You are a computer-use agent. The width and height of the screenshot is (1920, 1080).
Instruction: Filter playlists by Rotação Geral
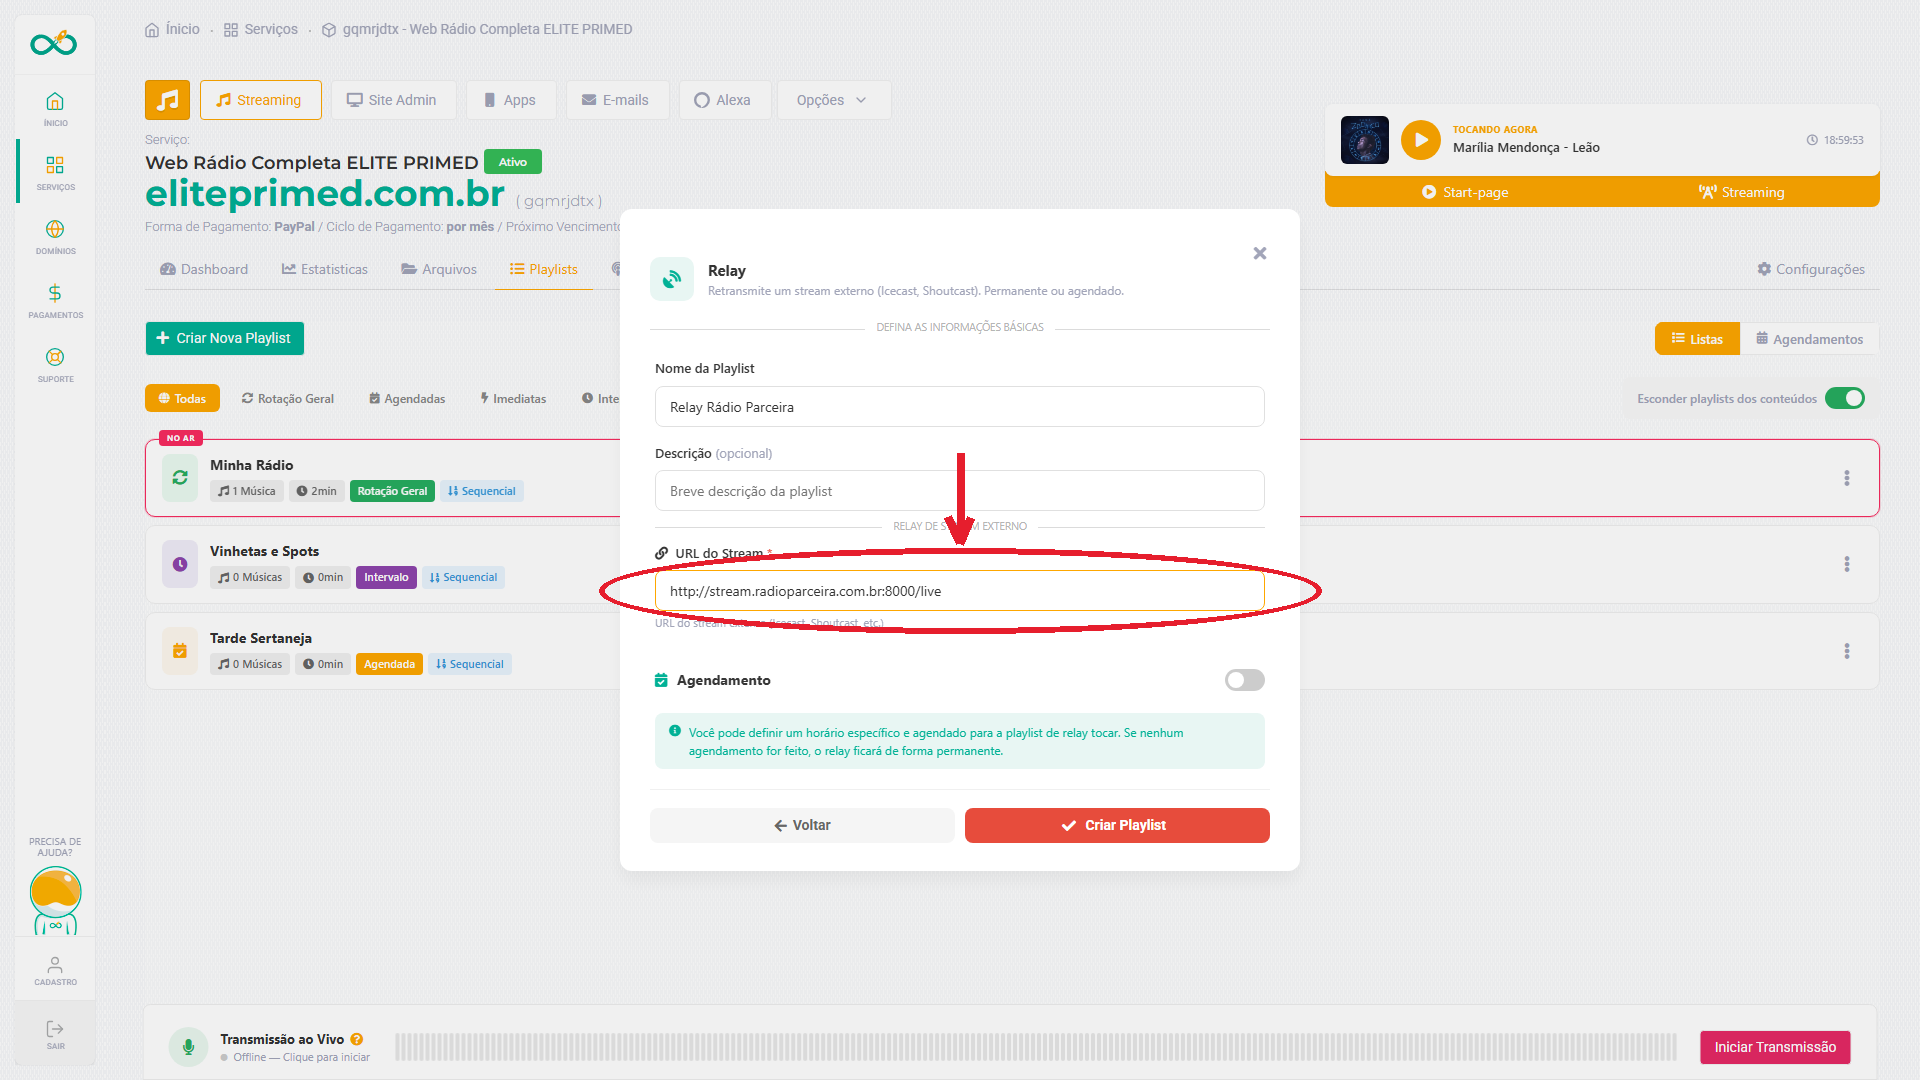[288, 398]
